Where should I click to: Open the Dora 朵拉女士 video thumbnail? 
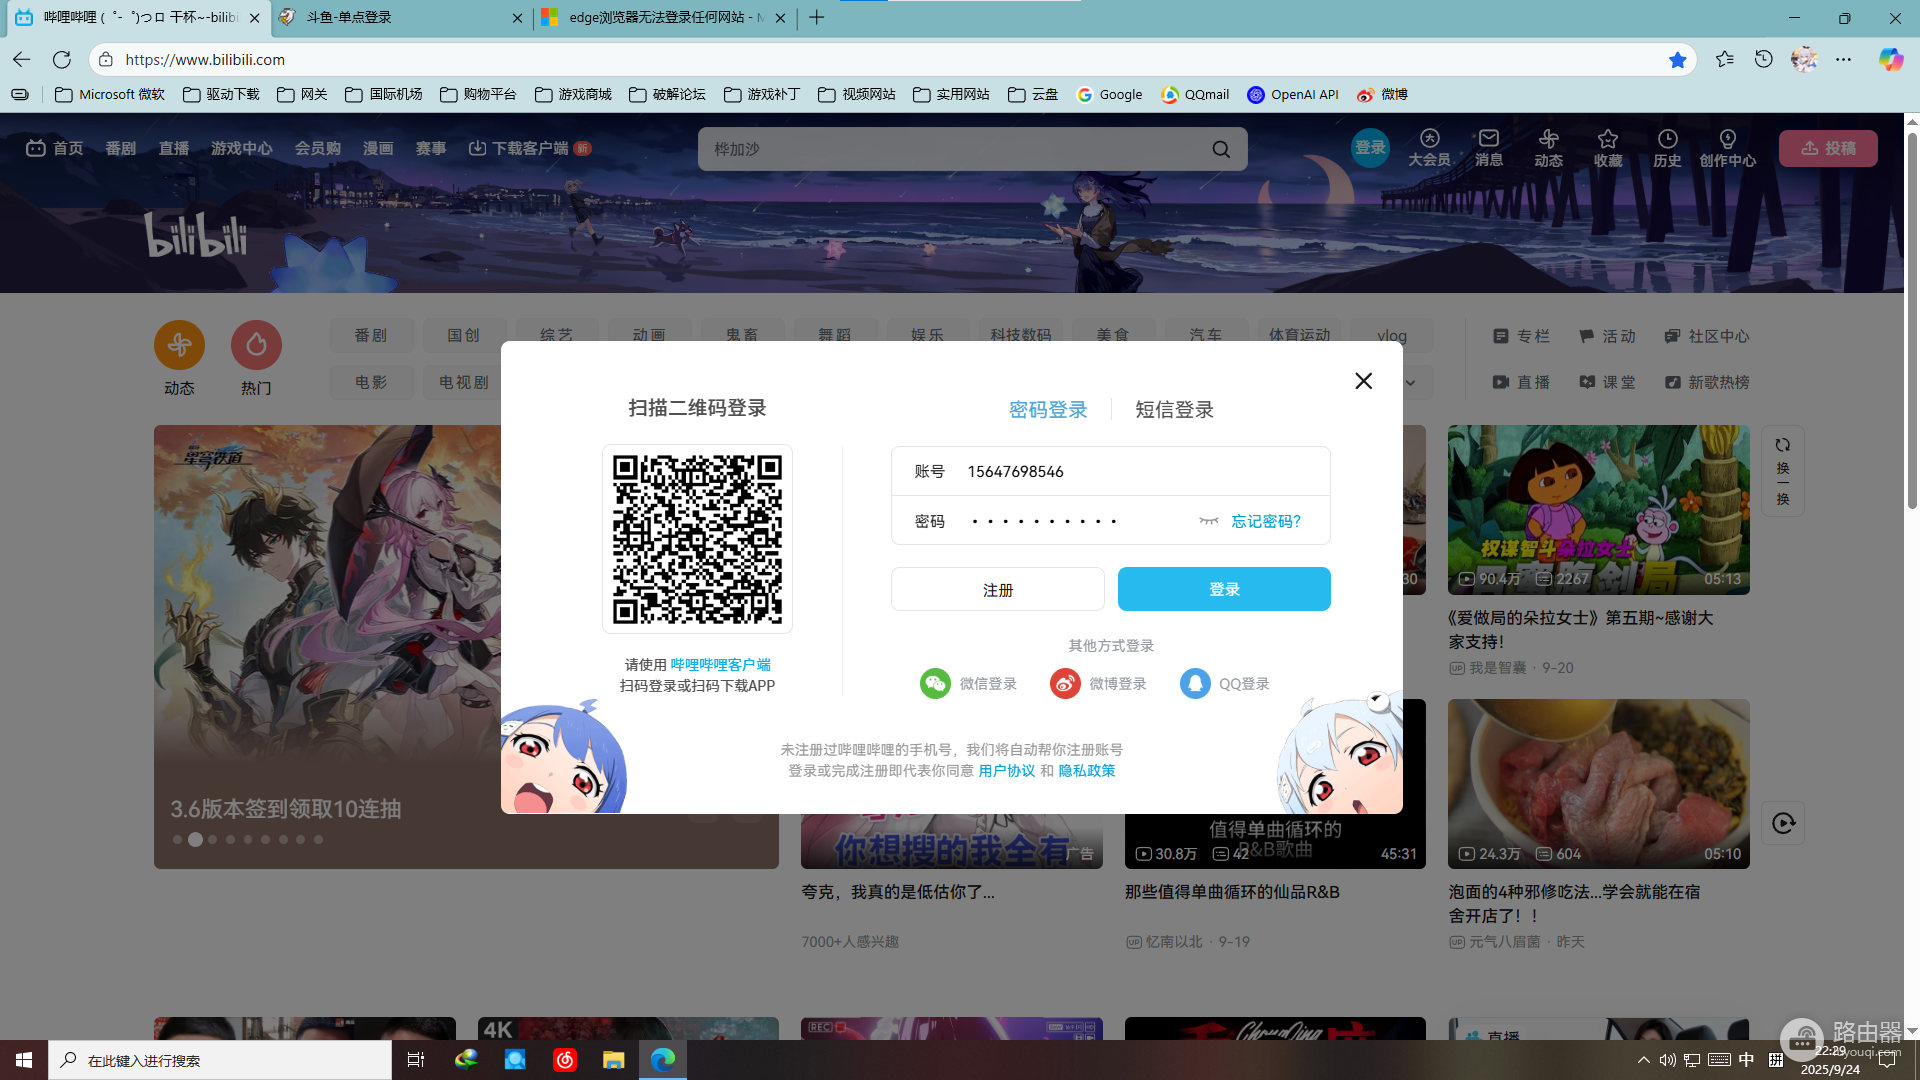click(1598, 510)
